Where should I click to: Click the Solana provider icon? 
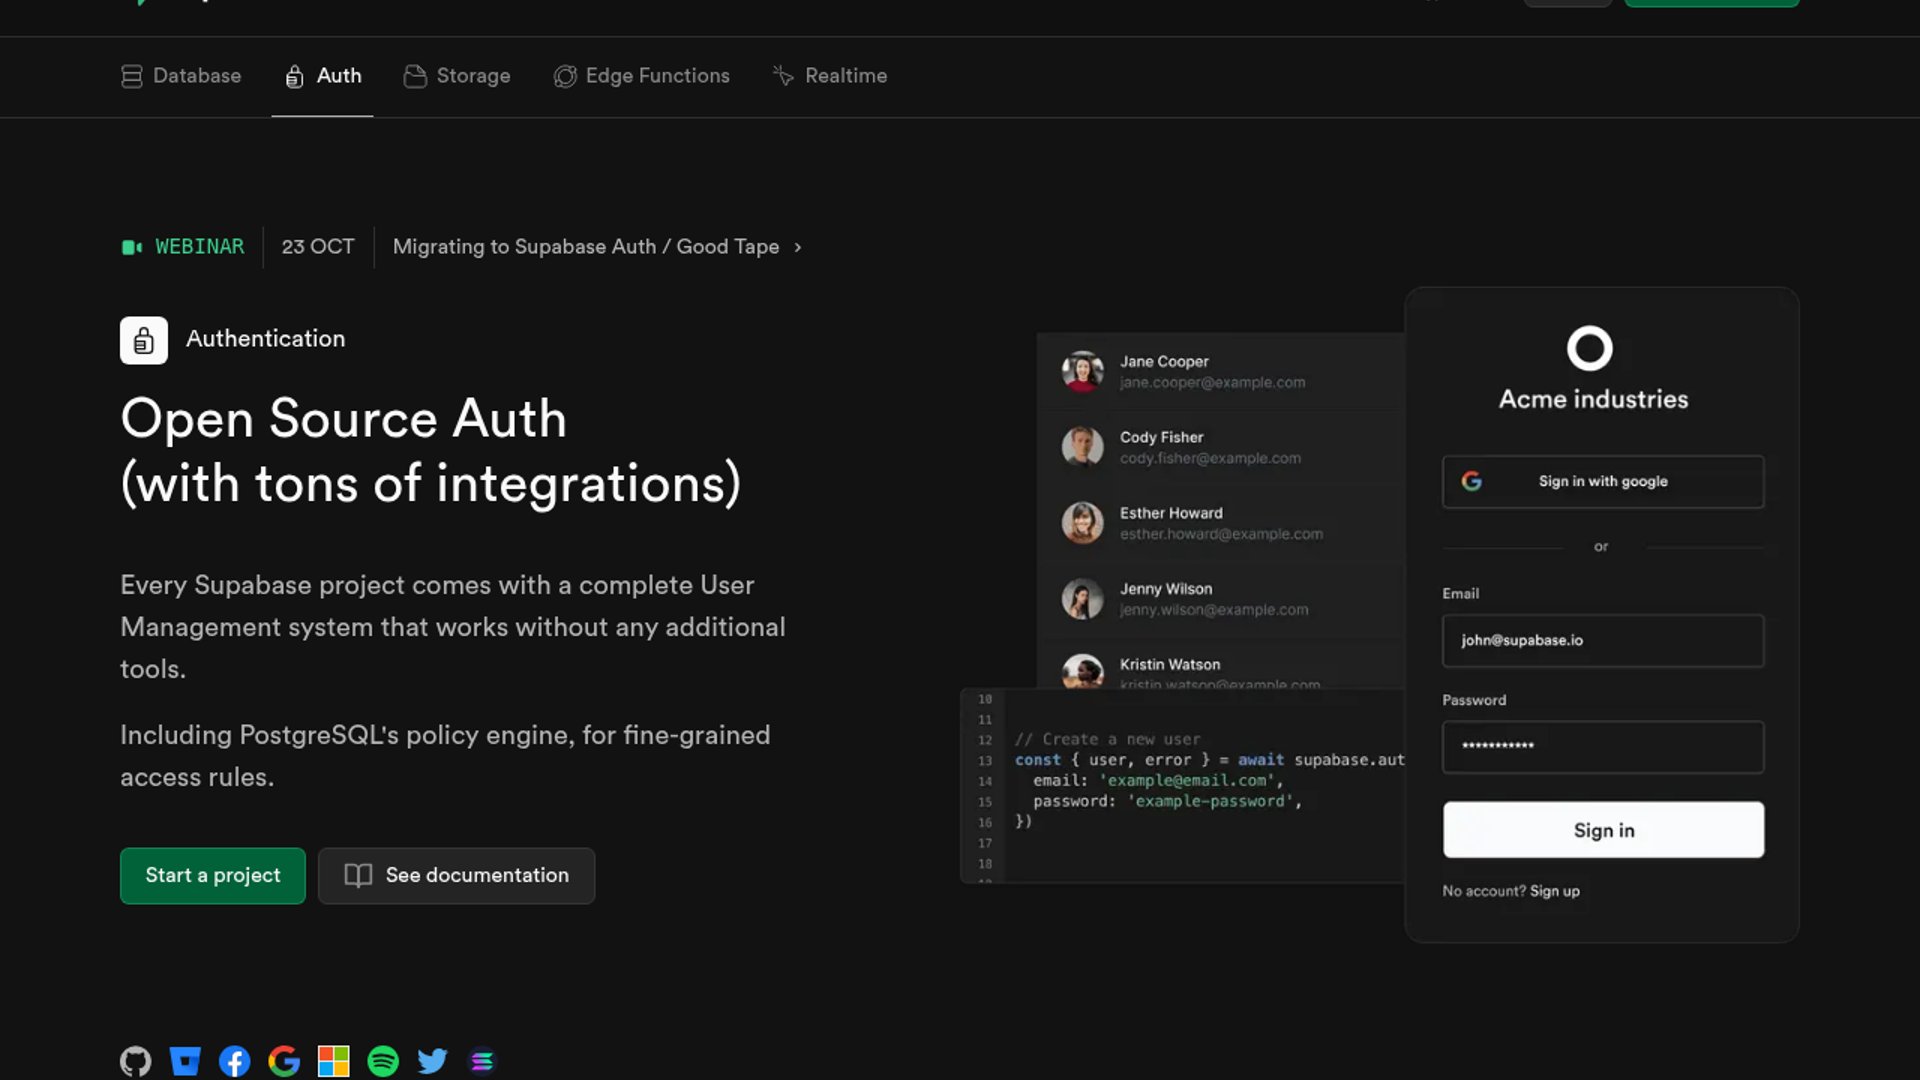point(482,1061)
